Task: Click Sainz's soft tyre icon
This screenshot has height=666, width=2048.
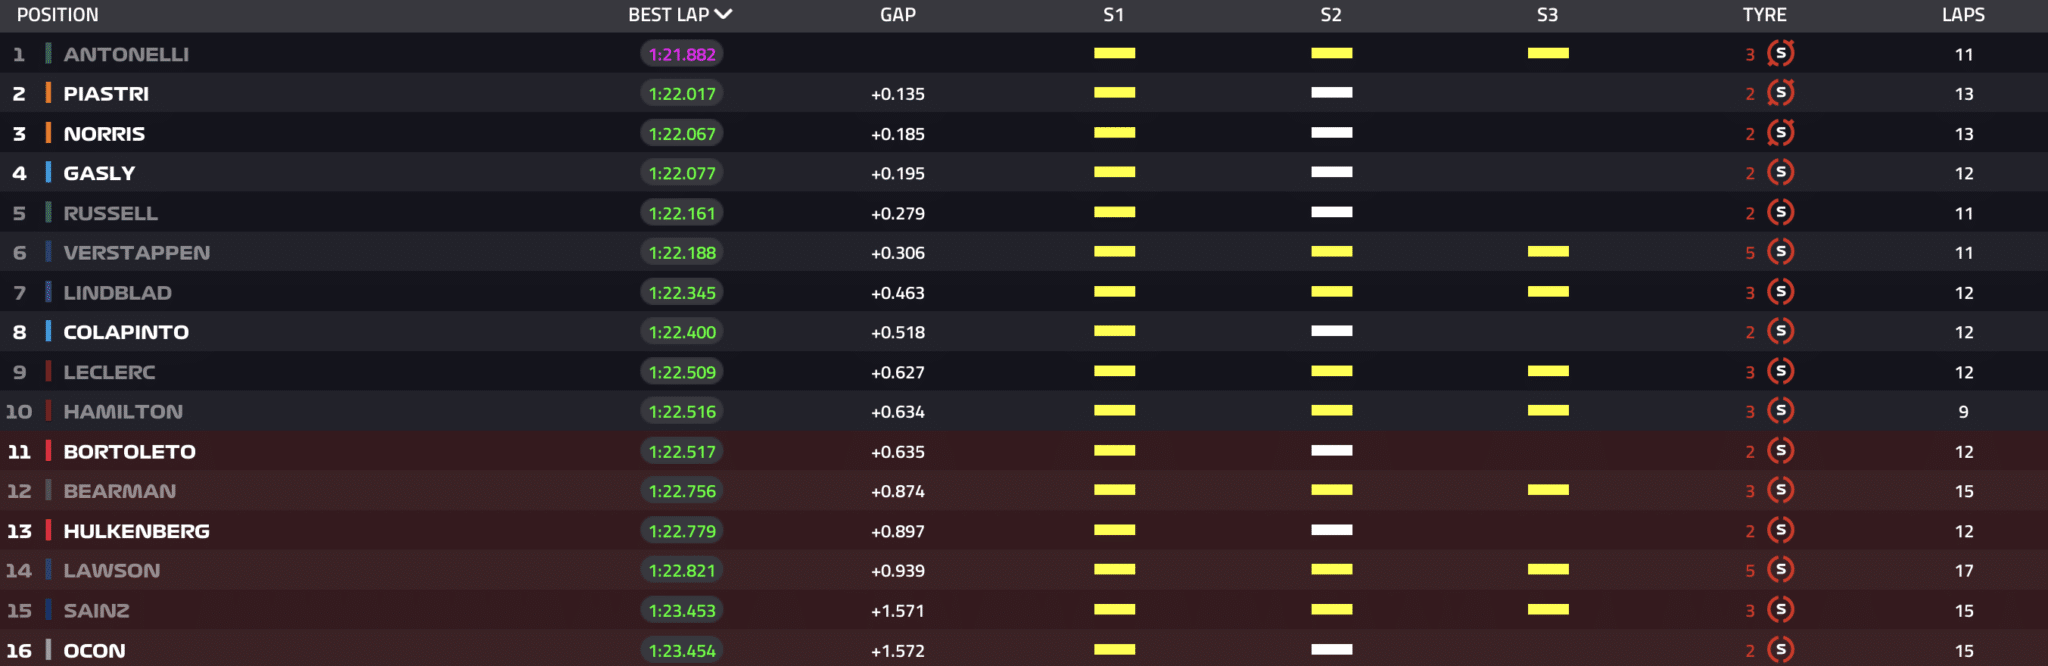Action: (1781, 610)
